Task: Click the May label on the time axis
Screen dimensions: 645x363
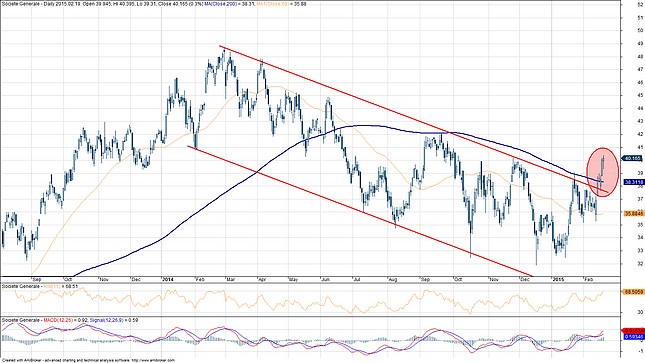Action: (293, 280)
